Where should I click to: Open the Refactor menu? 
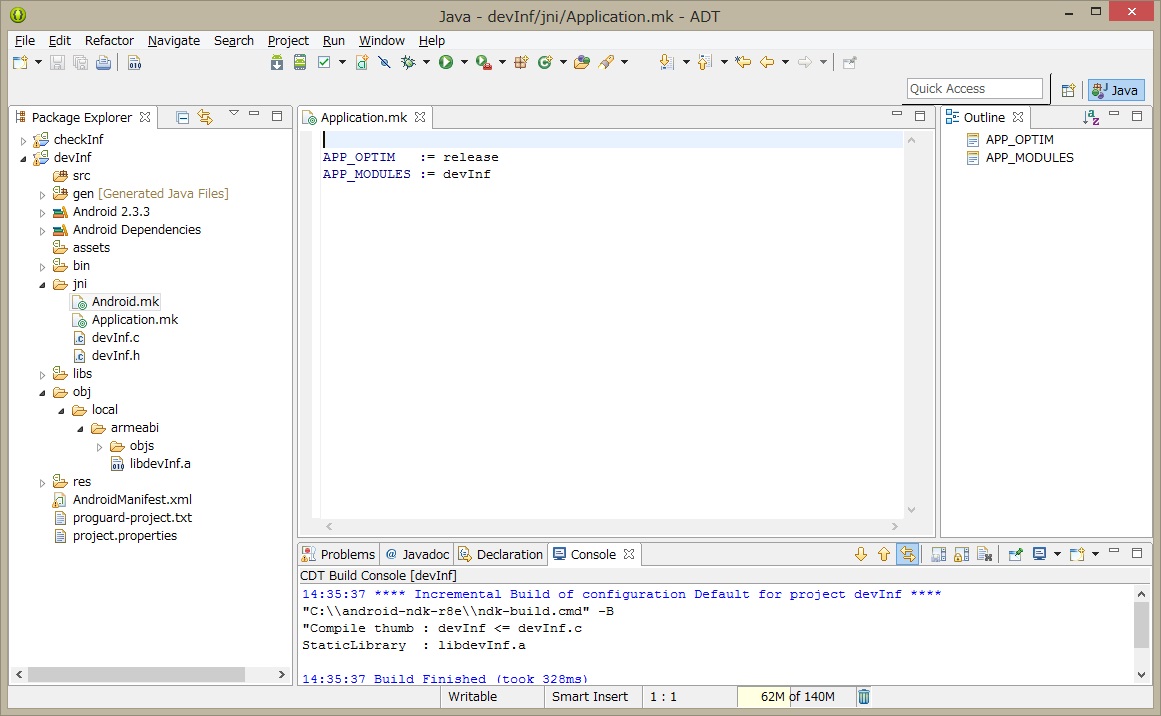109,41
